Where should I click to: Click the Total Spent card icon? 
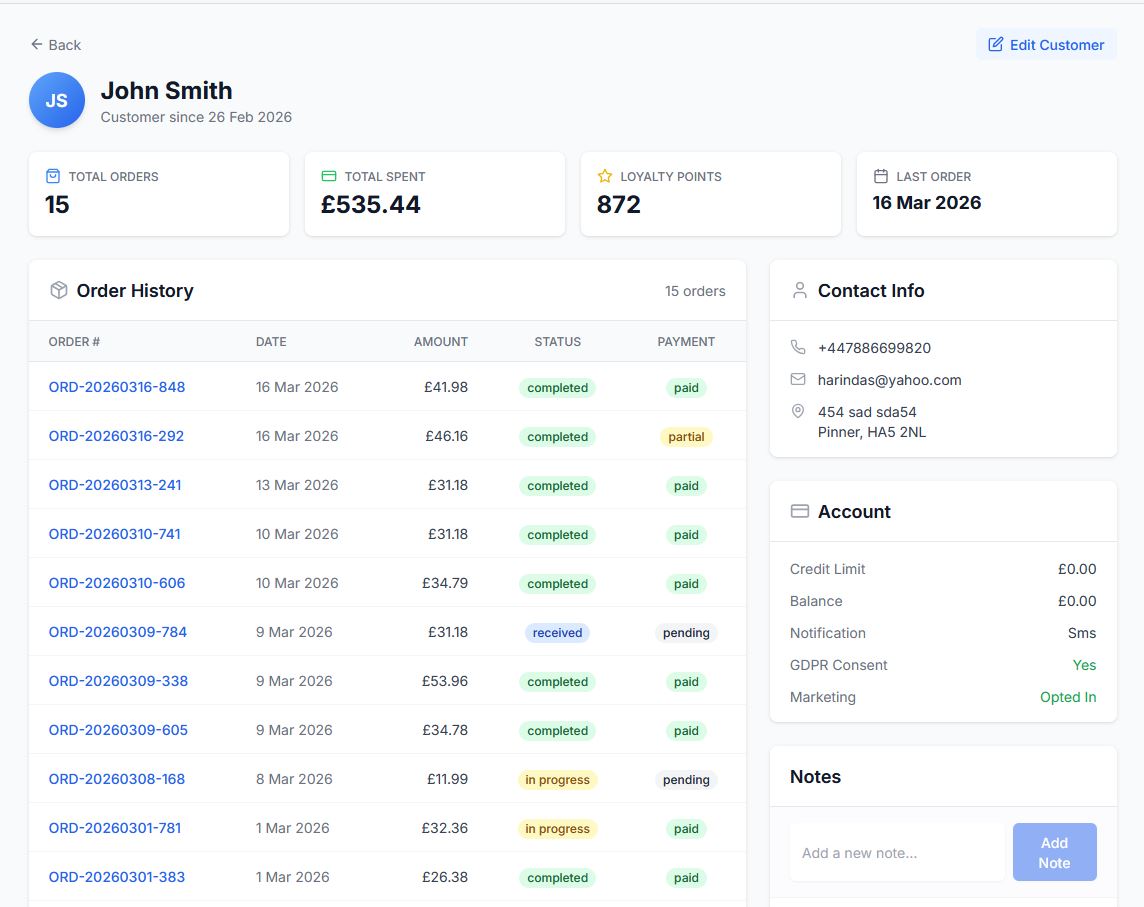pyautogui.click(x=329, y=176)
